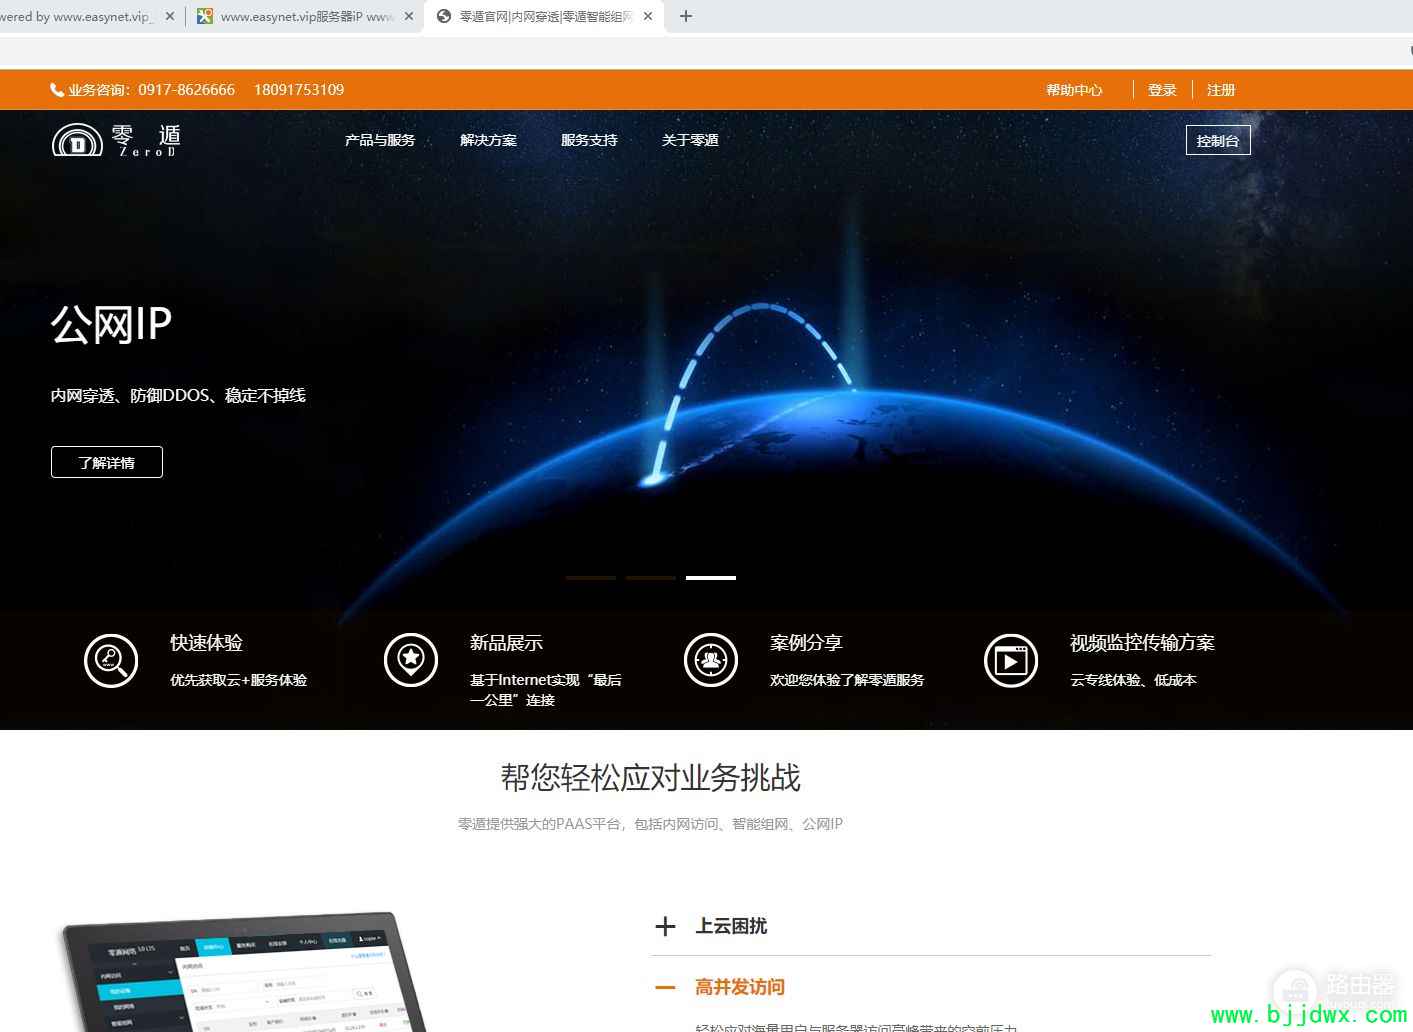Viewport: 1413px width, 1032px height.
Task: Click the 案例分享 heading
Action: pos(807,643)
